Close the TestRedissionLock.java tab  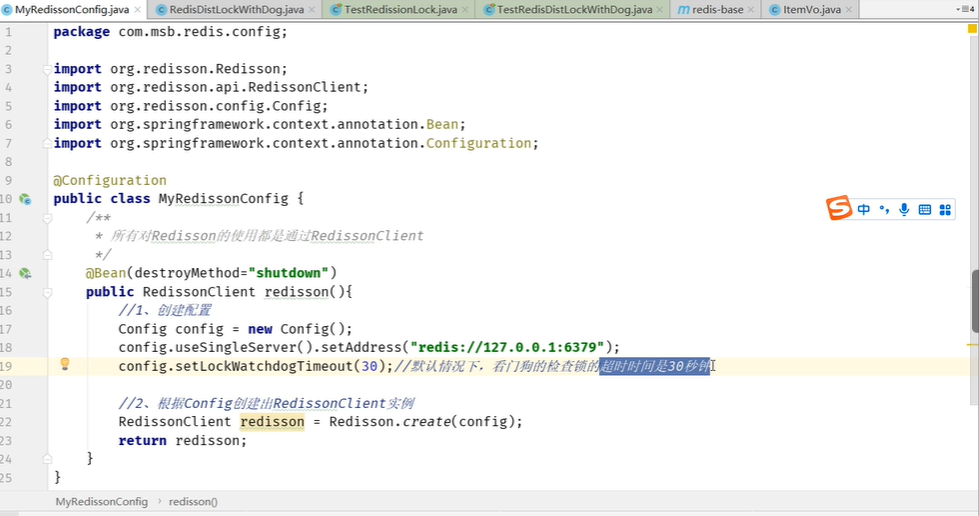coord(465,10)
